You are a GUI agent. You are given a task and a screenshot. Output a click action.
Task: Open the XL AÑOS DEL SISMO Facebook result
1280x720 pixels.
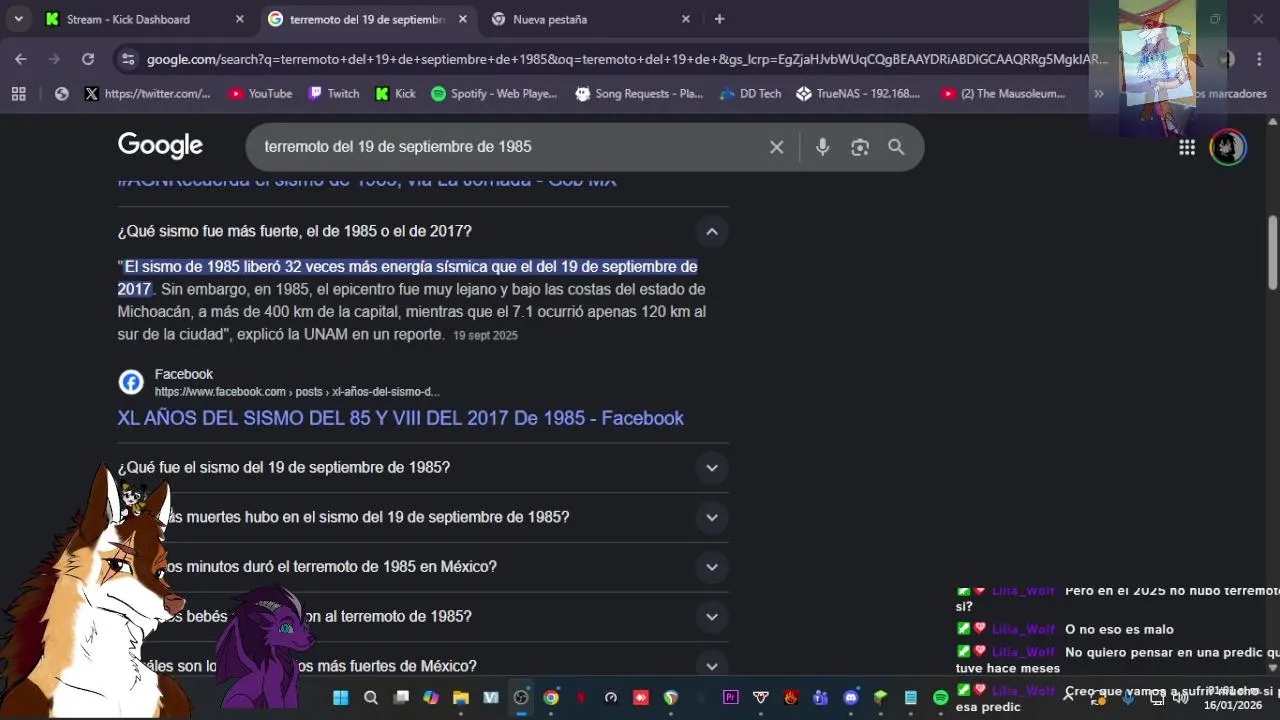point(400,418)
